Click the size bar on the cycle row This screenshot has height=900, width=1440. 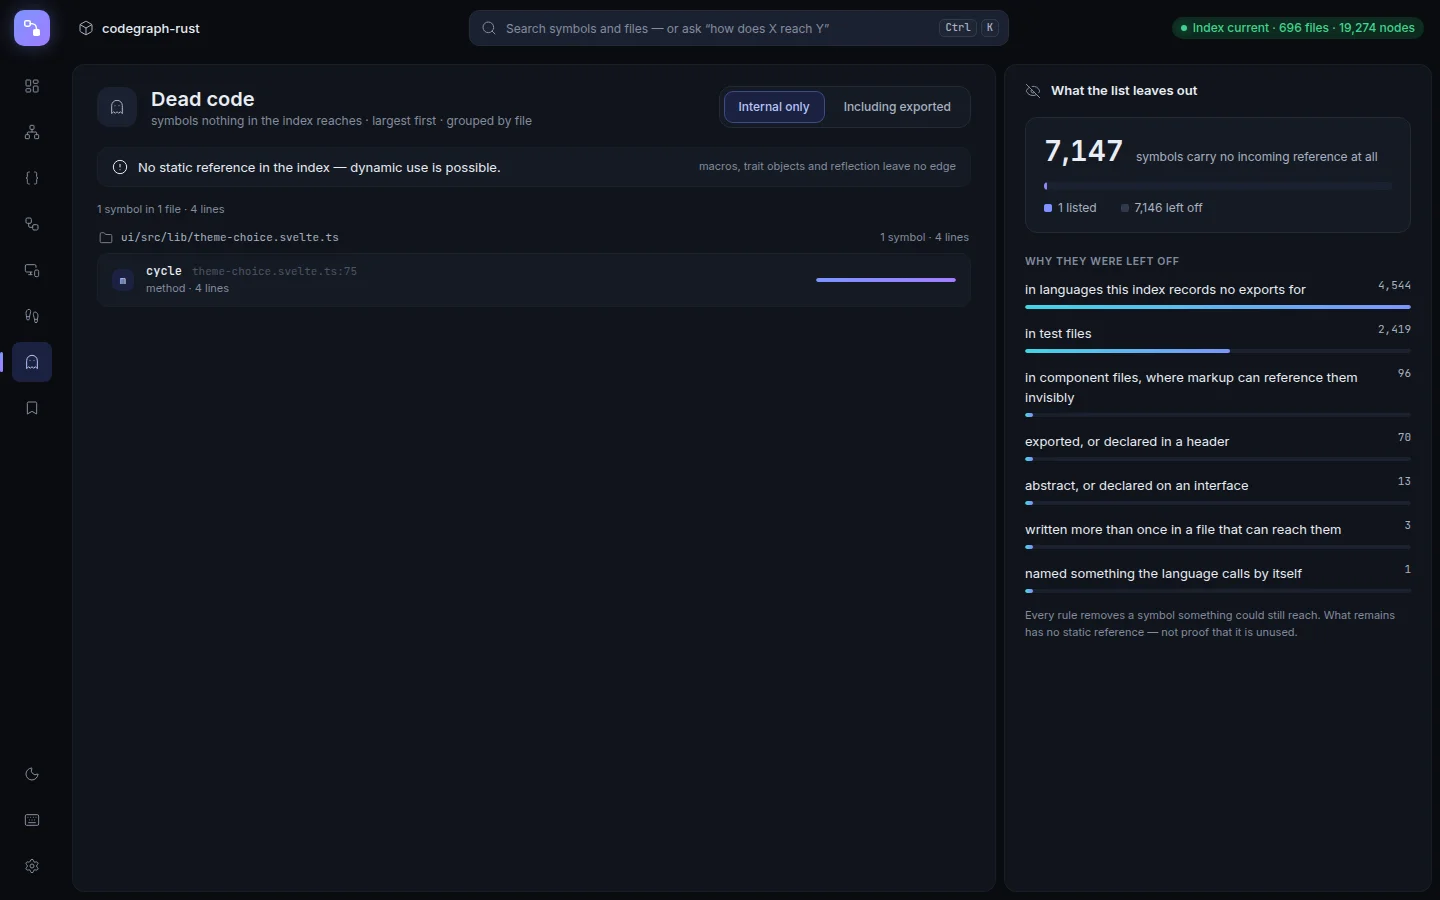pos(886,280)
